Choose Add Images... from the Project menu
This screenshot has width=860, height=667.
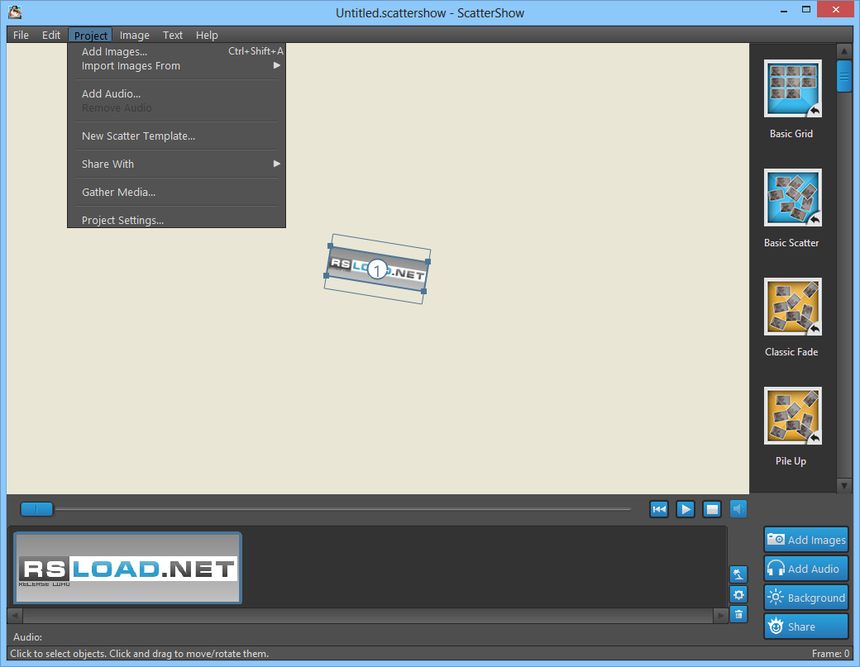[176, 52]
